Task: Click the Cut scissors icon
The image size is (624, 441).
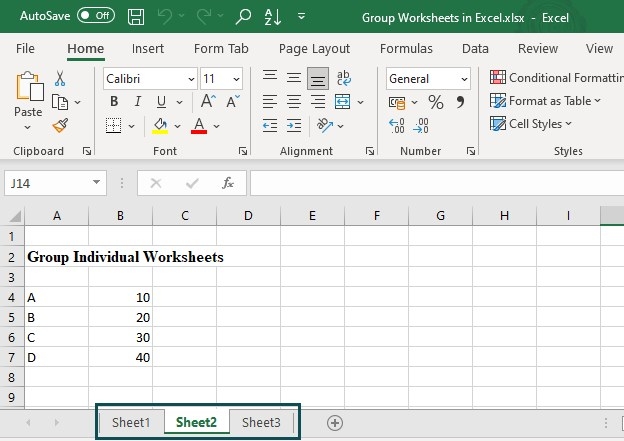Action: click(x=60, y=78)
